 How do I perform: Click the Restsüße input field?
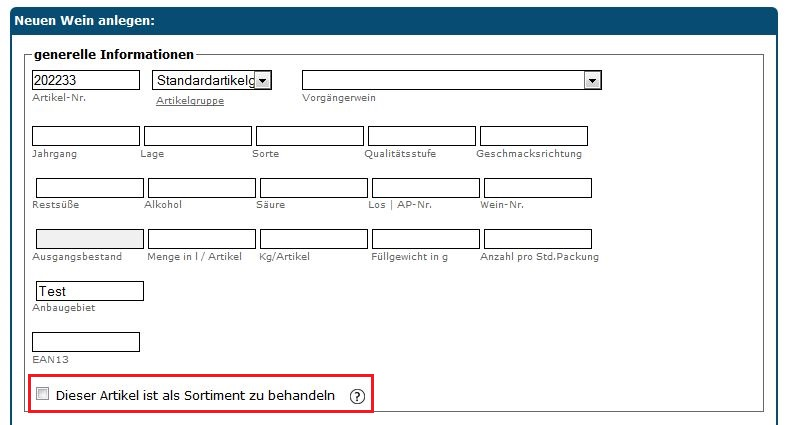pos(90,188)
